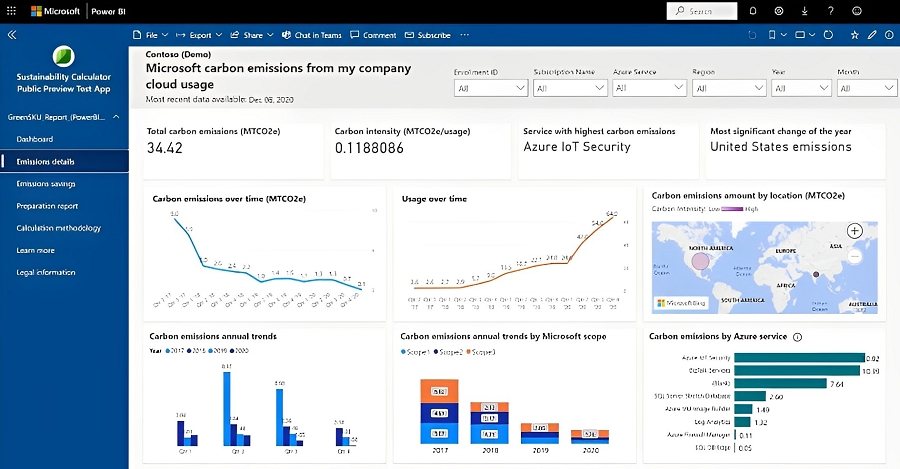Click the Chat in Teams button
Image resolution: width=900 pixels, height=469 pixels.
tap(311, 35)
